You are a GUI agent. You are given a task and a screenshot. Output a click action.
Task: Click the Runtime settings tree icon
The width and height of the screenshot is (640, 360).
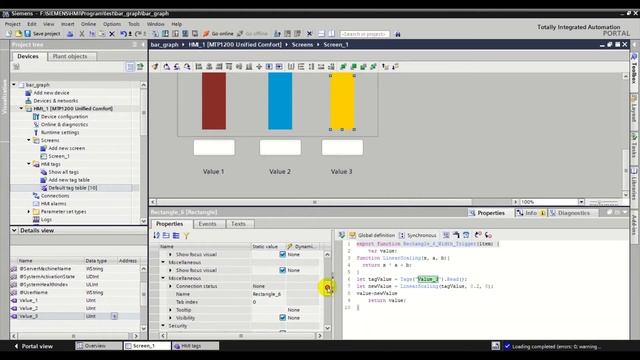coord(36,132)
